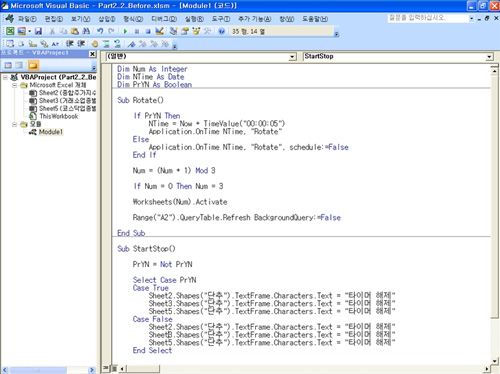Open Find with the binoculars icon

point(86,31)
